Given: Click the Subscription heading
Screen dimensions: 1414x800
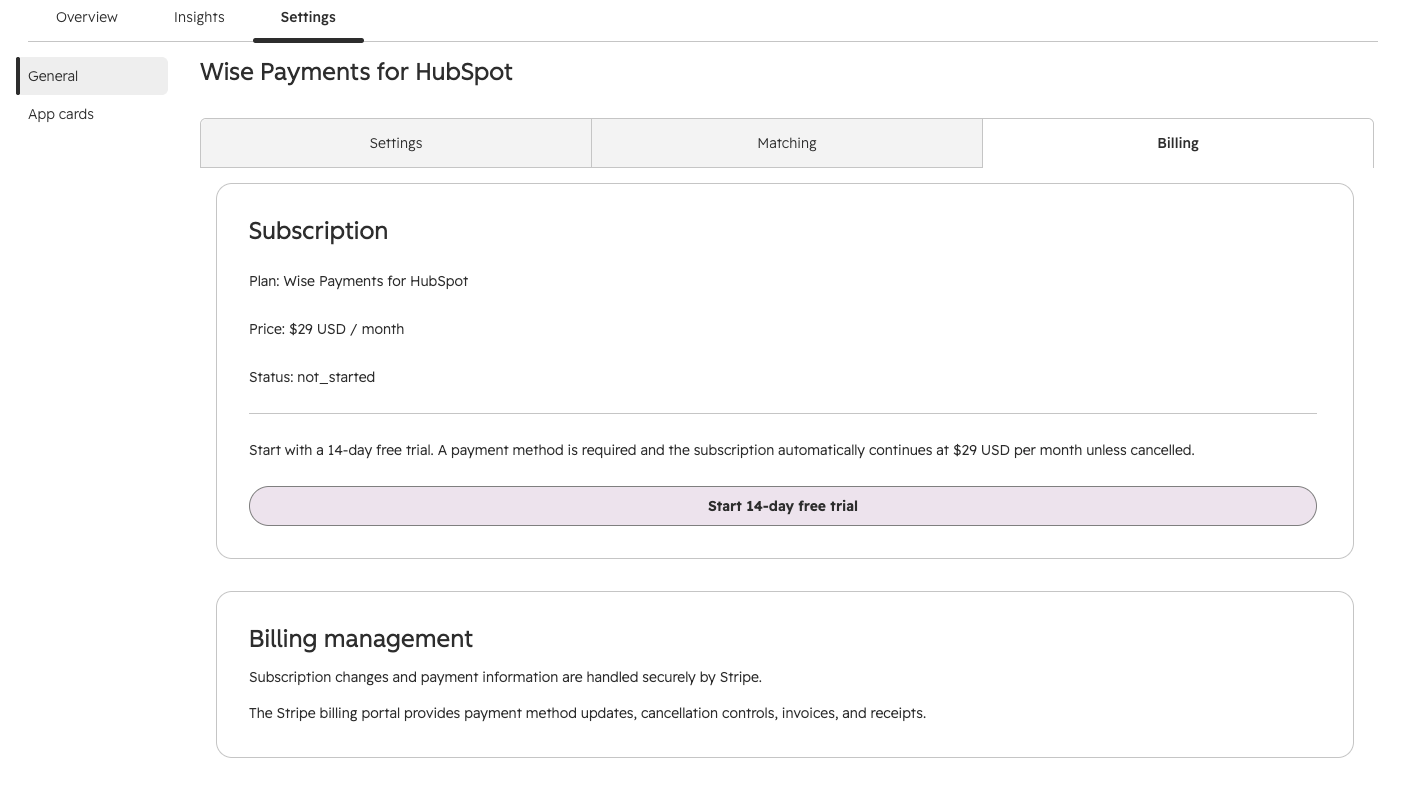Looking at the screenshot, I should (318, 230).
